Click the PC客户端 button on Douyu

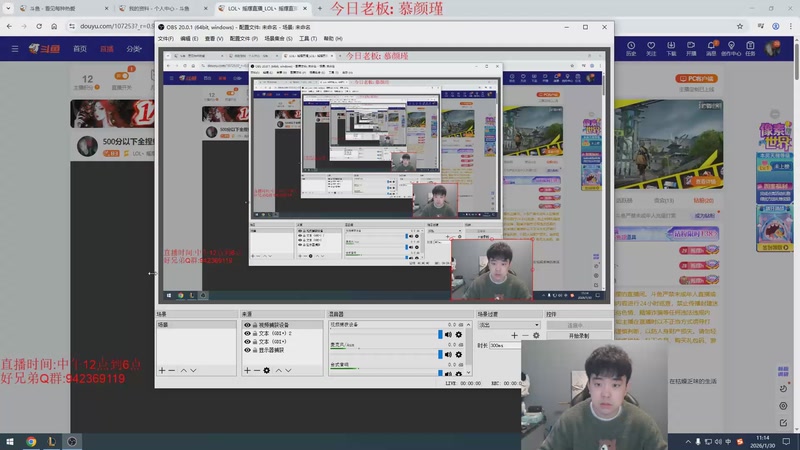(x=696, y=79)
